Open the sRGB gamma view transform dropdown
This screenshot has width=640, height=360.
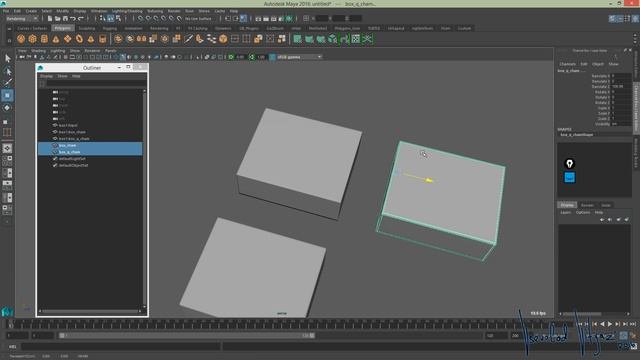click(x=299, y=57)
